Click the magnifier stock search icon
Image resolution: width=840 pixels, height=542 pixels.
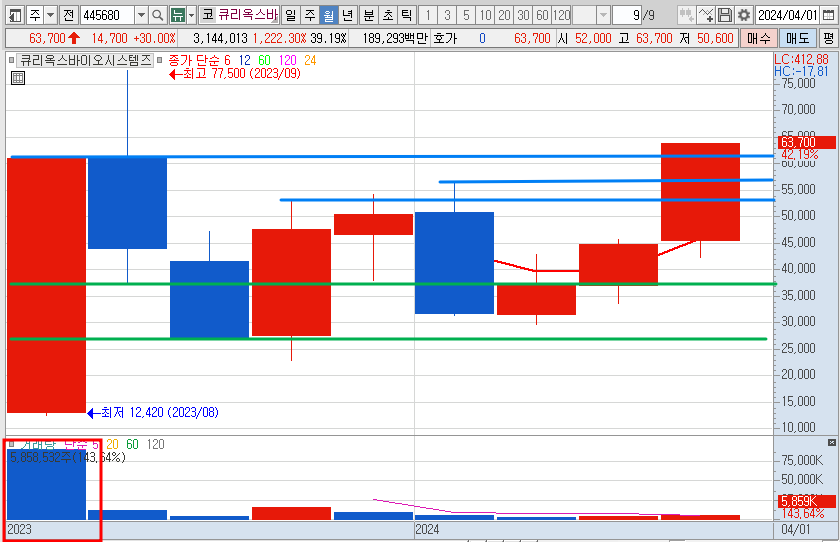158,15
